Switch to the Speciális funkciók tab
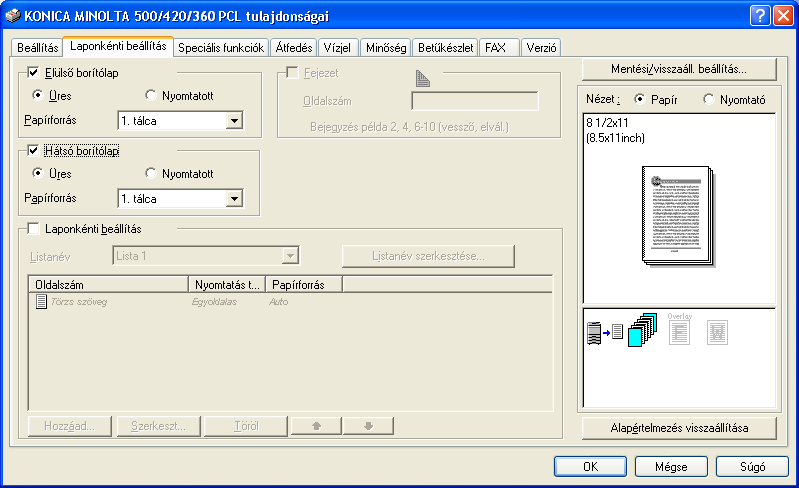This screenshot has height=488, width=799. point(221,48)
